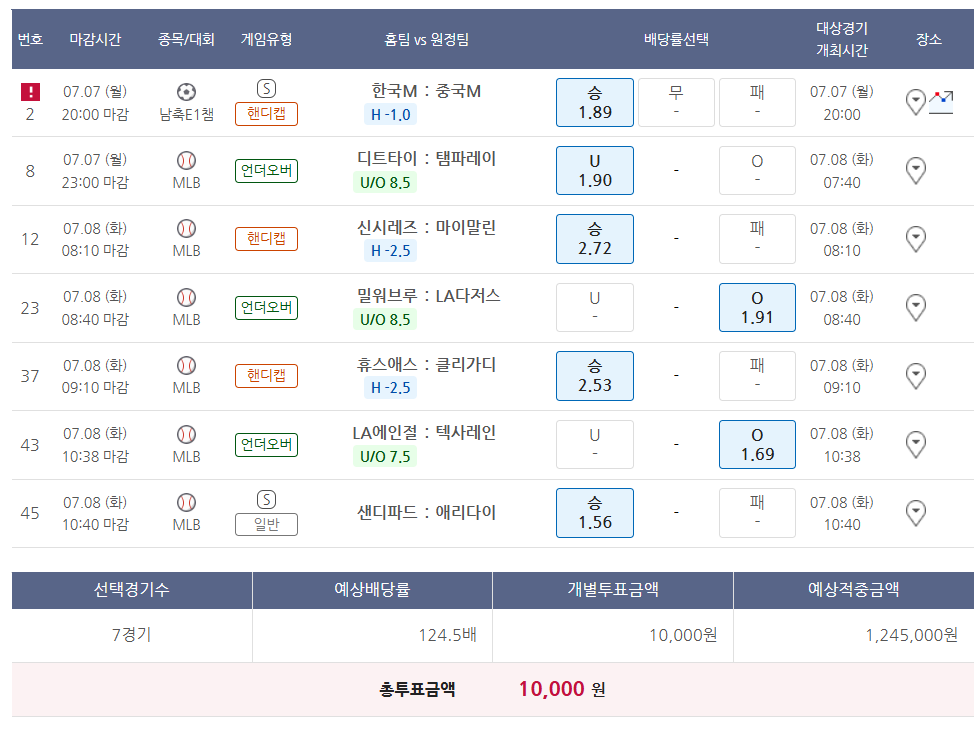
Task: Click the baseball icon in the 밀워브루 row
Action: click(x=186, y=297)
